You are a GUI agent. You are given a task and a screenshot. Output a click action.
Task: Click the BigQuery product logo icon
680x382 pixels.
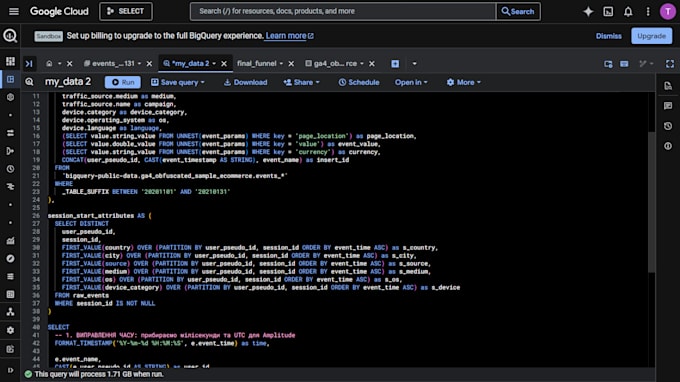[10, 36]
